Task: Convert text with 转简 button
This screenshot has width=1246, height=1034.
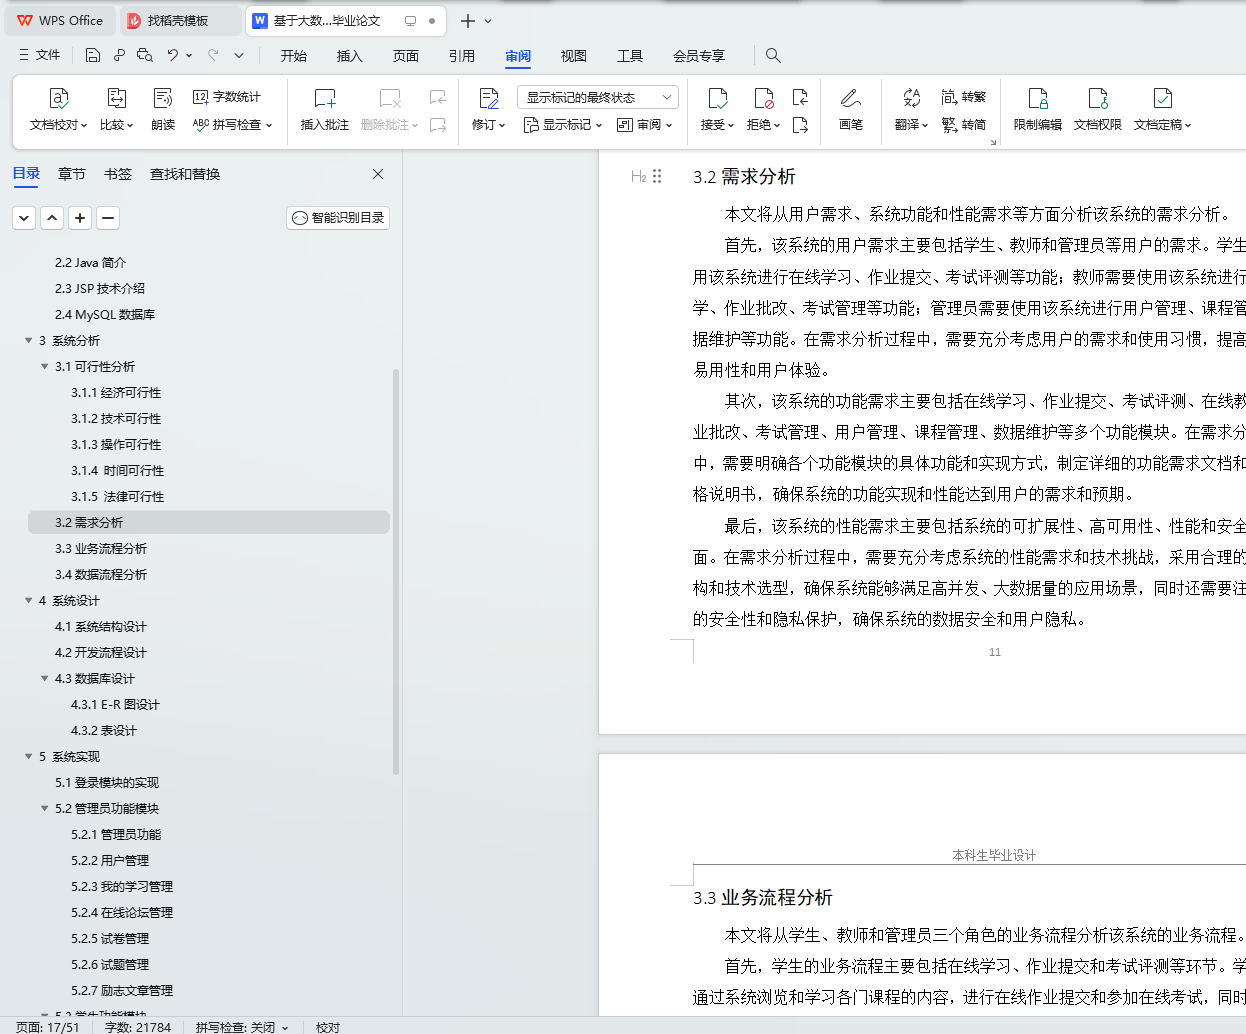Action: pos(964,125)
